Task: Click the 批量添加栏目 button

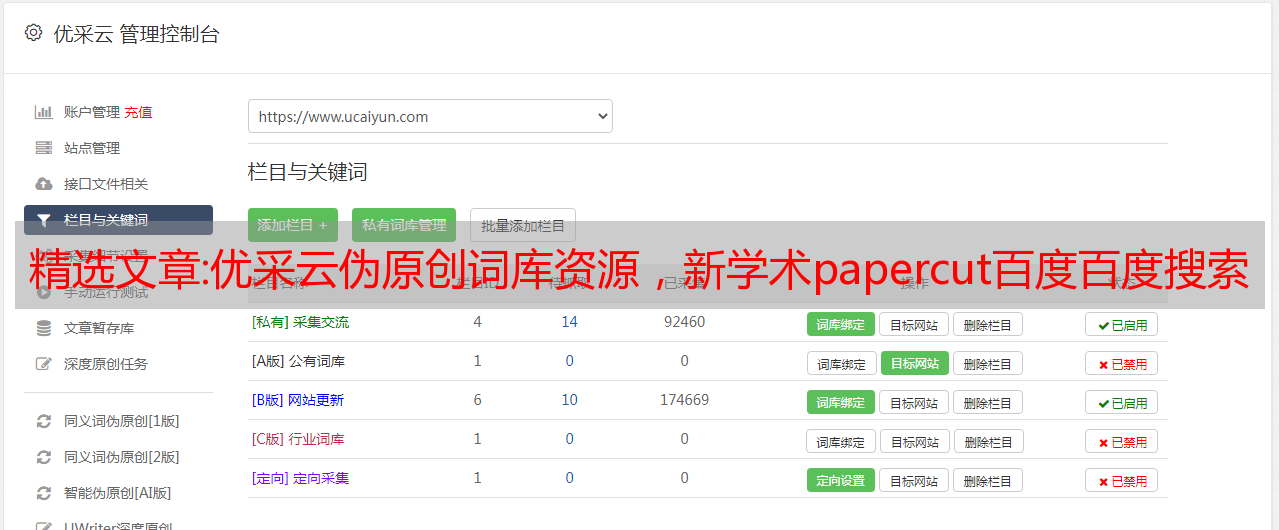Action: 523,225
